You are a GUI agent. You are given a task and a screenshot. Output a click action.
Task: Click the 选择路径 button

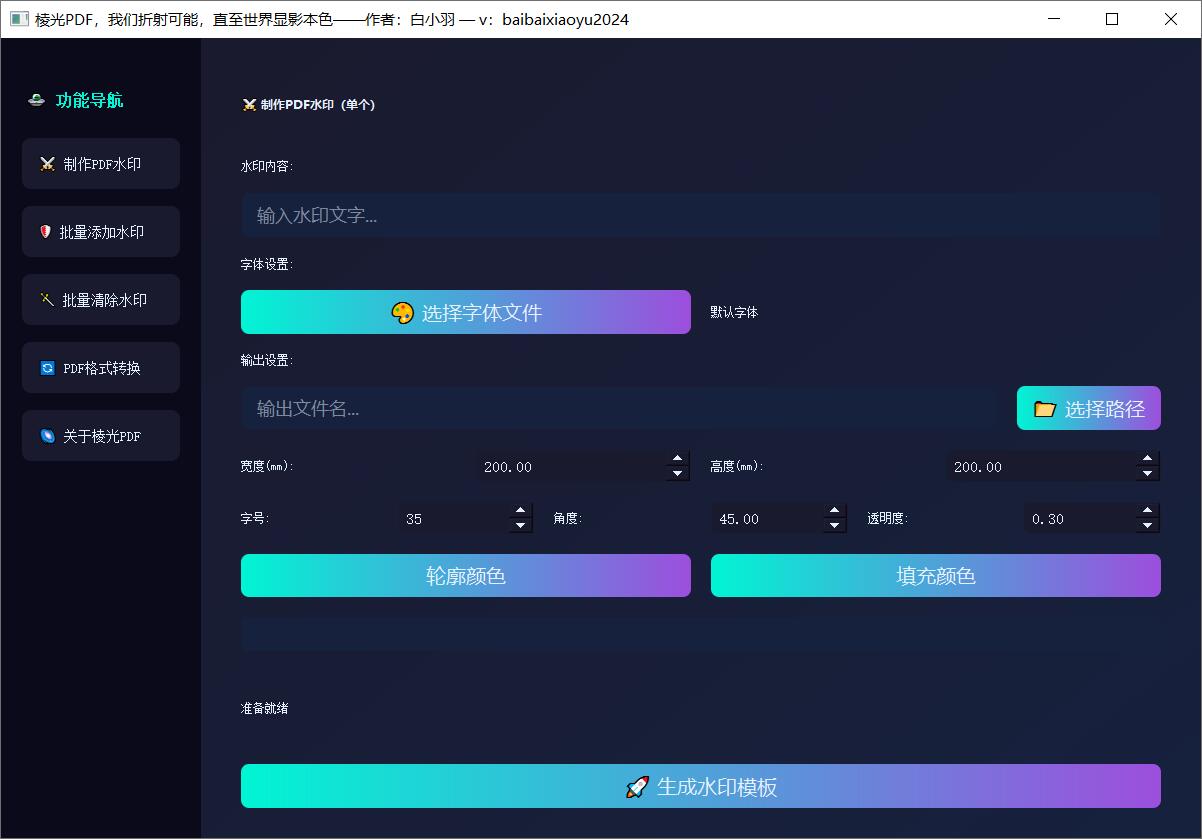1088,408
